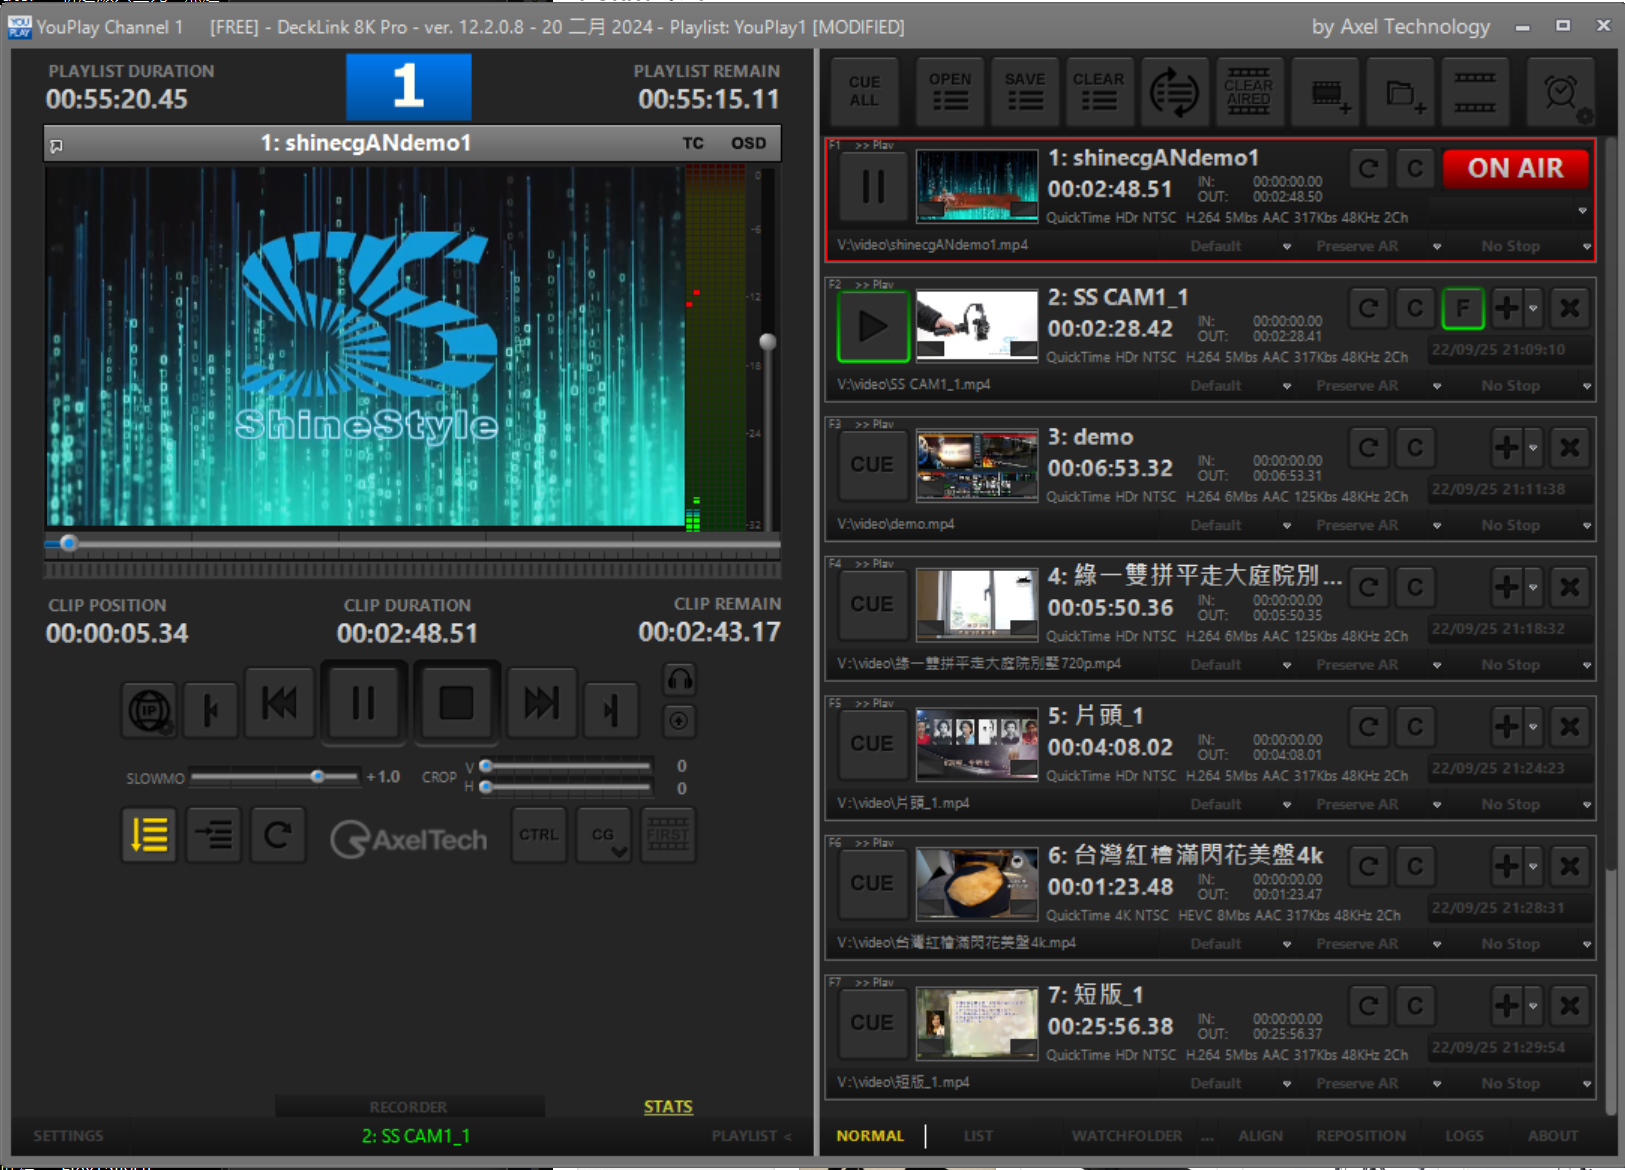Toggle the green F flag on SS CAM1_1
Viewport: 1625px width, 1170px height.
pos(1463,309)
